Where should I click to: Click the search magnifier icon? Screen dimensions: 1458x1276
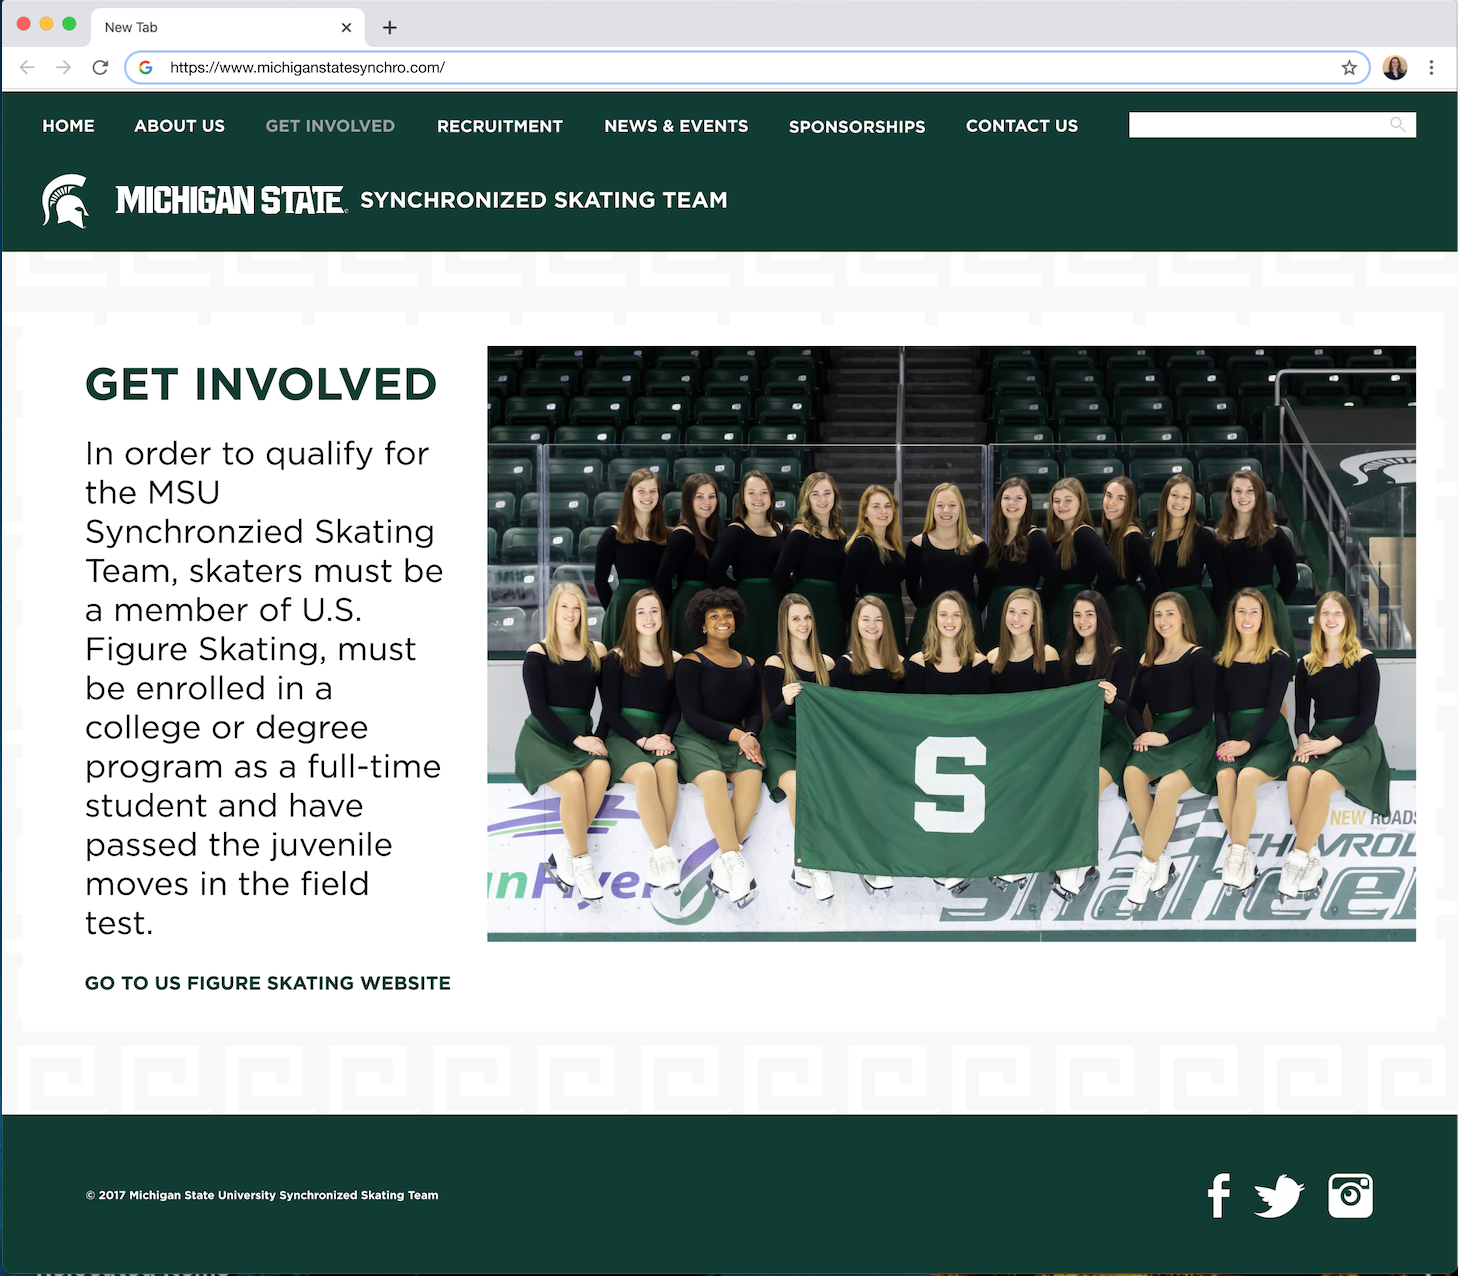coord(1398,125)
